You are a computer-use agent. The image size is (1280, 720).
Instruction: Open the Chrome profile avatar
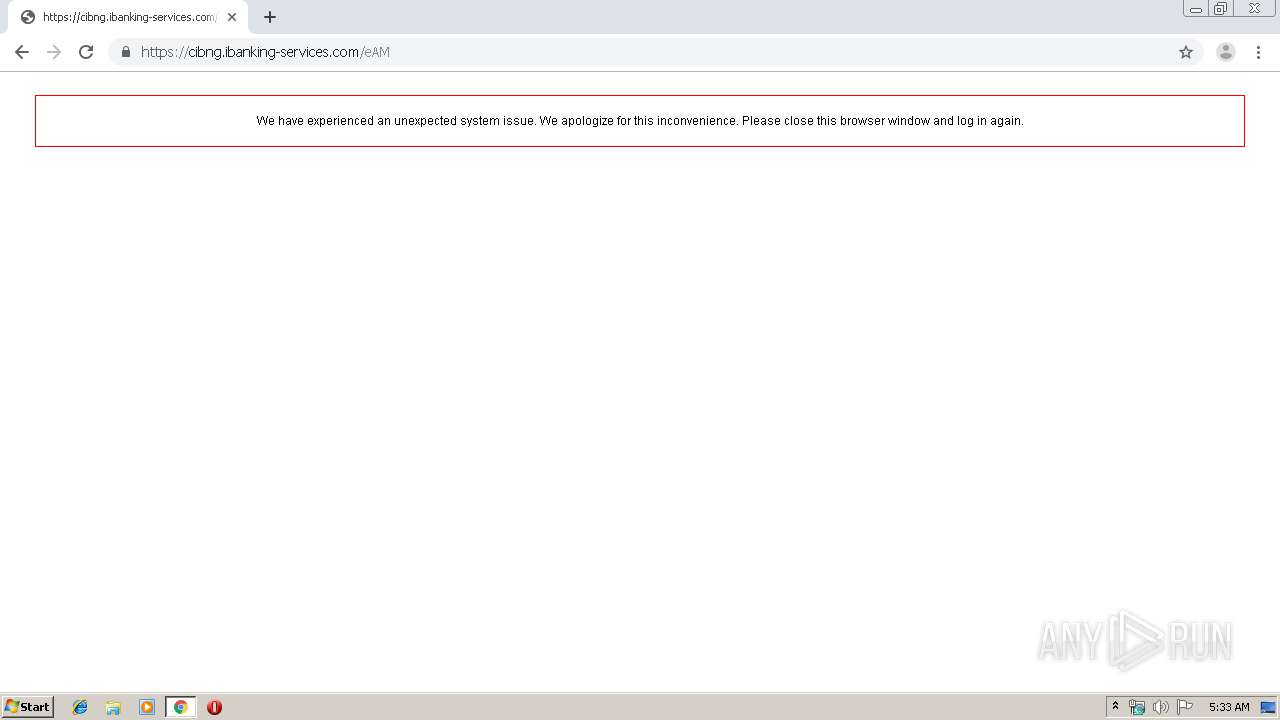click(x=1226, y=52)
